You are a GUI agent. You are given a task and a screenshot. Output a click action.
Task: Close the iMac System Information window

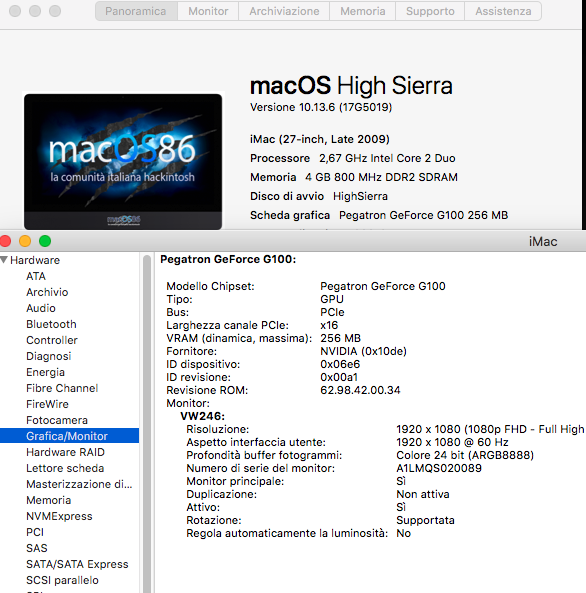pos(5,241)
